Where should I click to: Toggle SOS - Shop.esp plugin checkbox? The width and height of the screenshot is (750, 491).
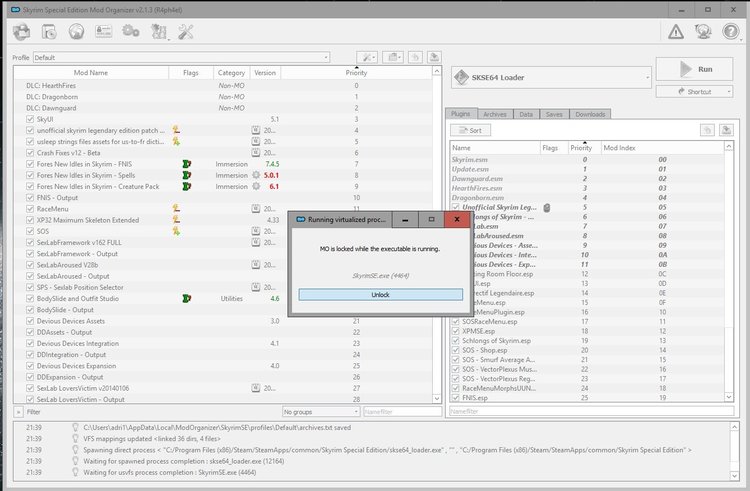(455, 350)
